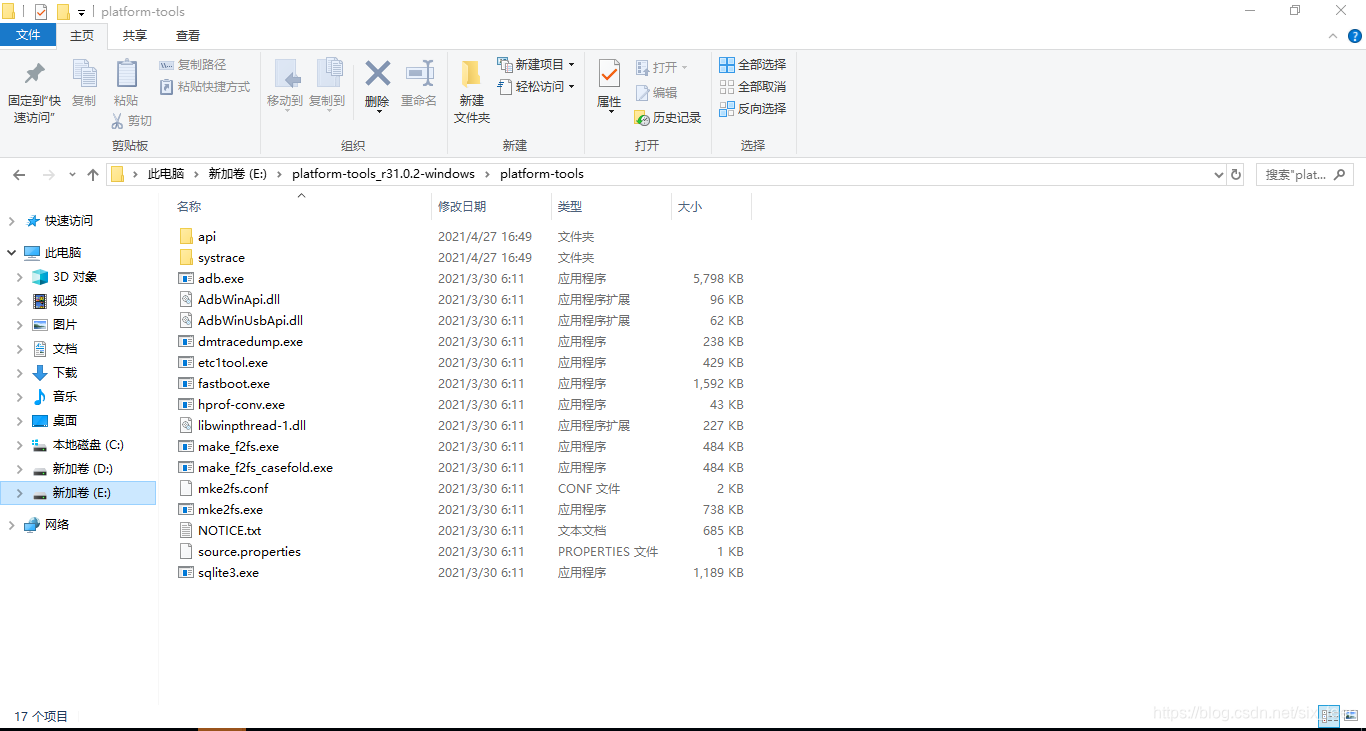Switch to the Share (共享) tab
The height and width of the screenshot is (731, 1366).
point(135,35)
